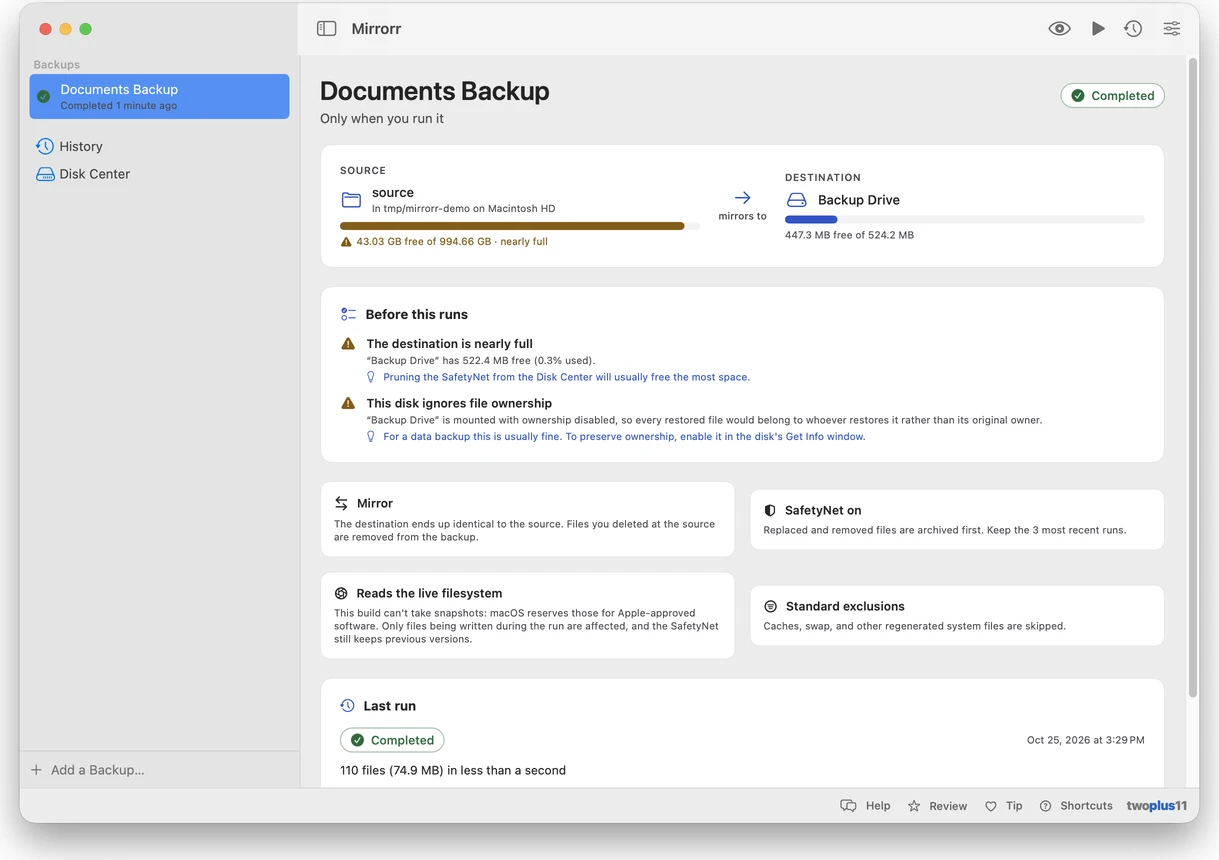
Task: Click the Backup Drive disk icon
Action: click(x=797, y=200)
